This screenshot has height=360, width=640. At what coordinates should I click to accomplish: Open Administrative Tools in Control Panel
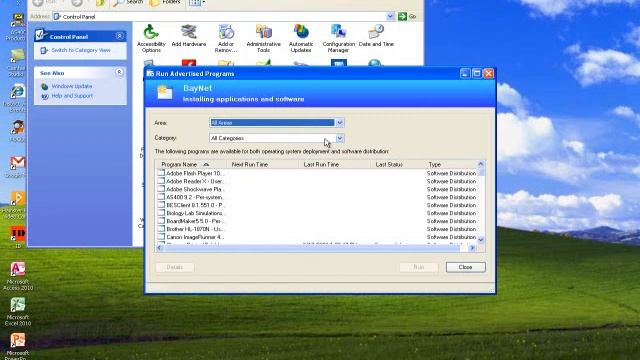[x=263, y=38]
